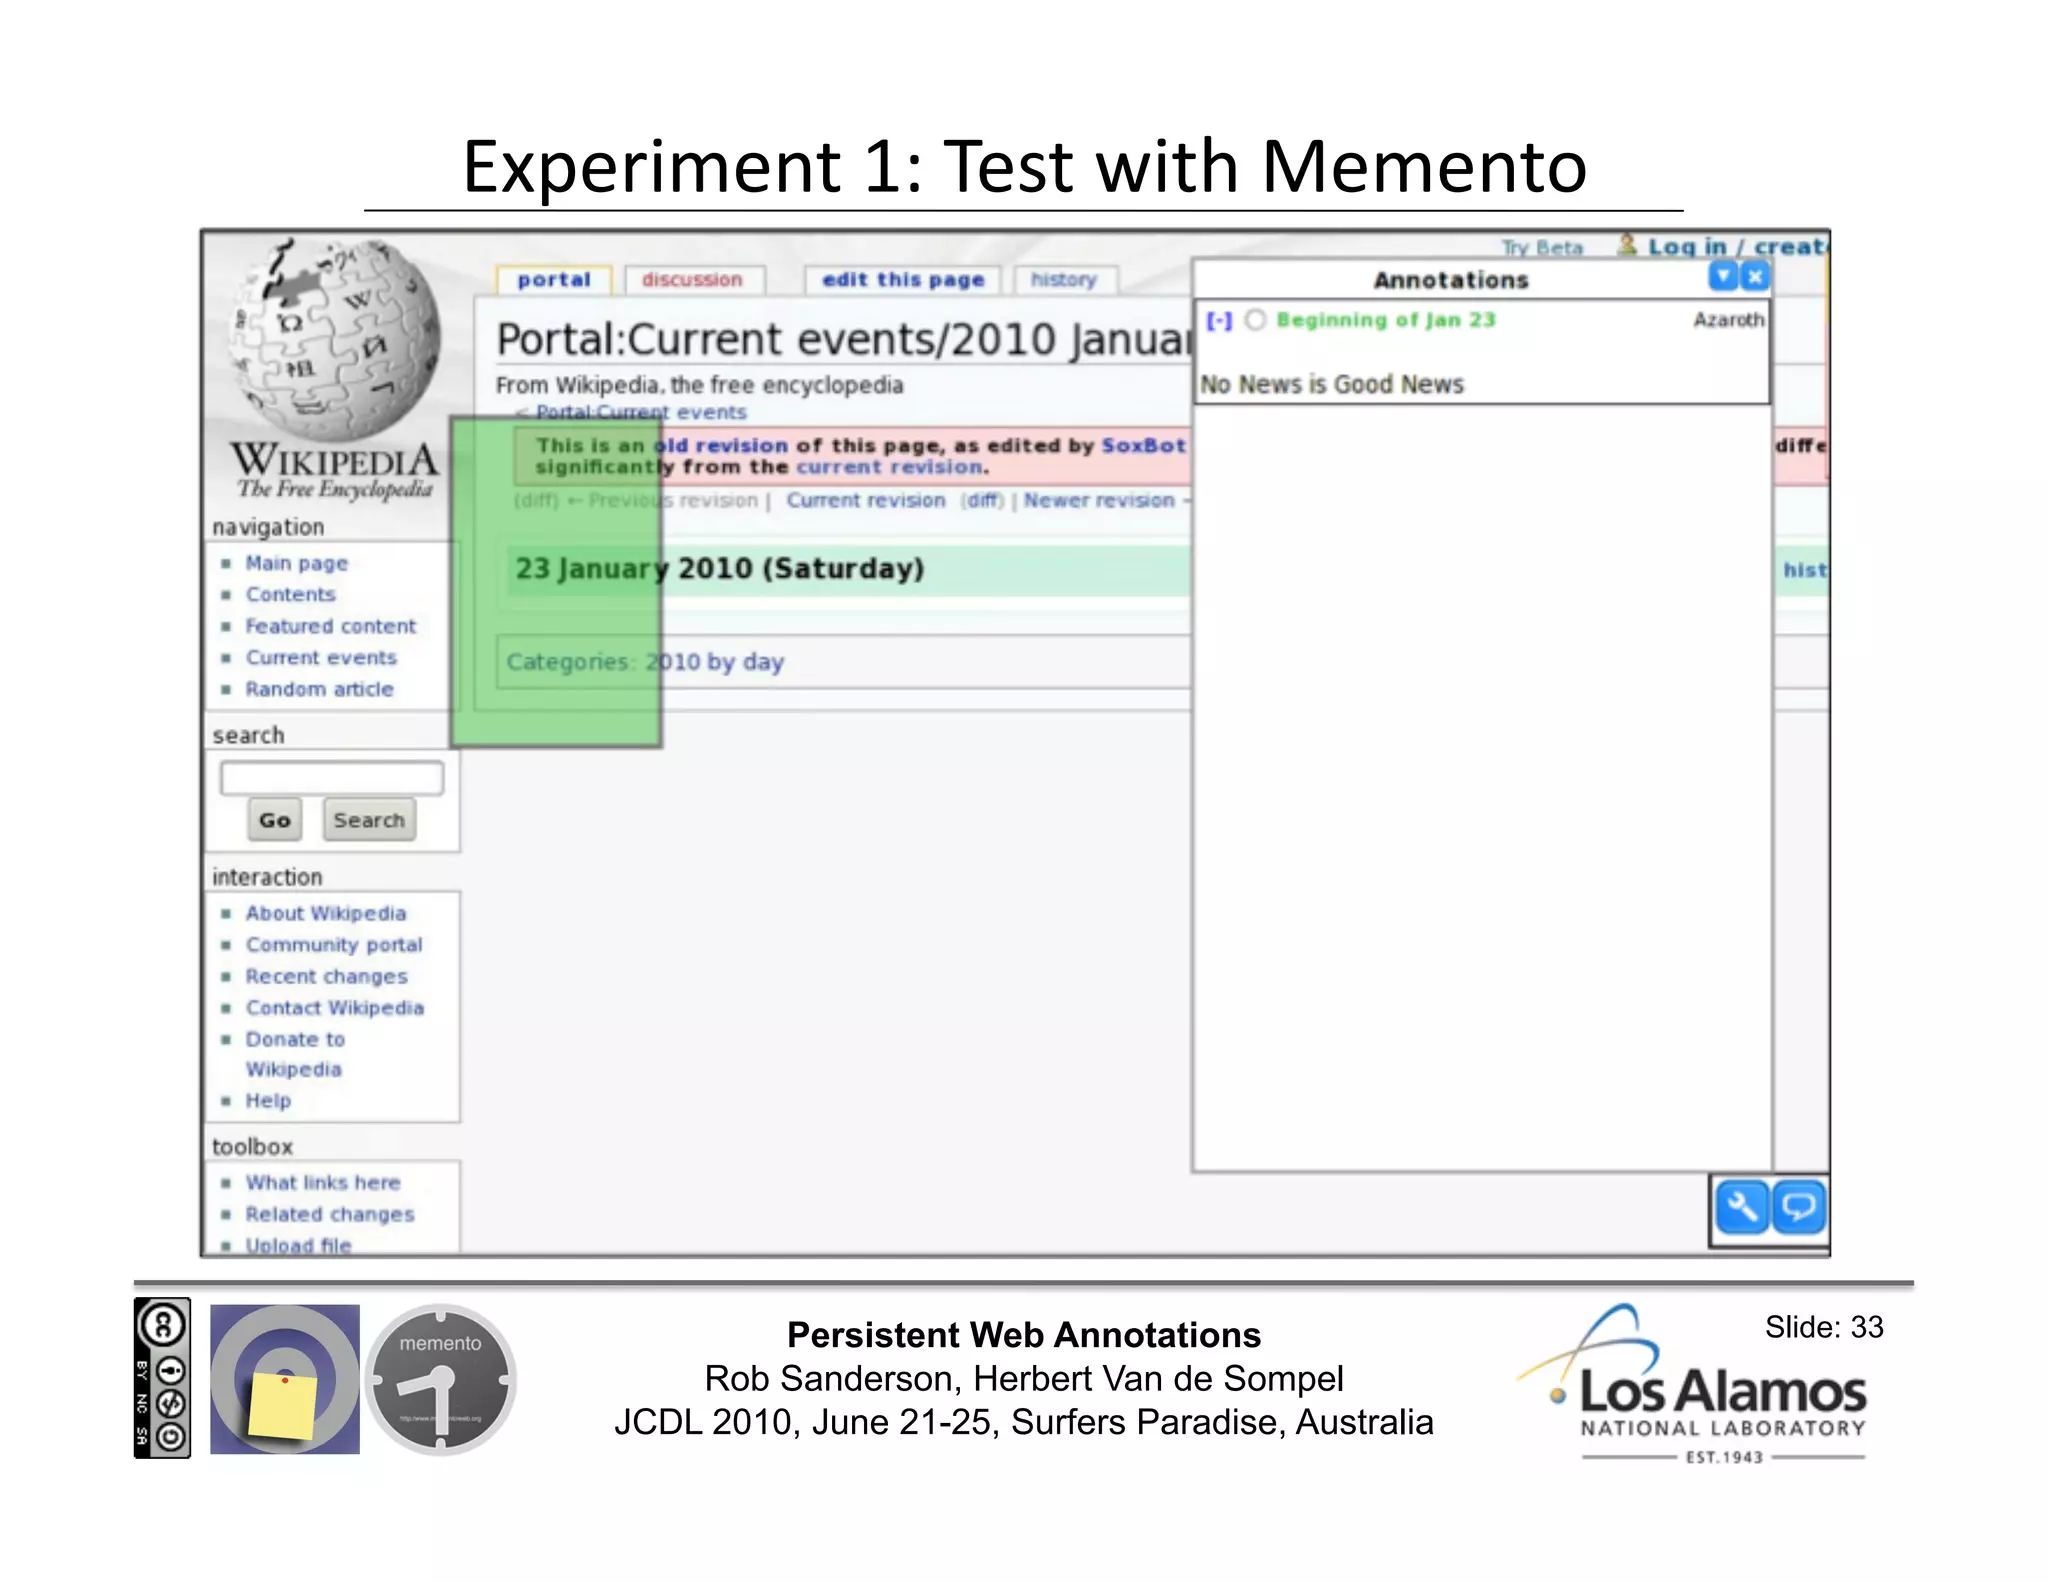
Task: Open the Featured content link
Action: [x=330, y=626]
